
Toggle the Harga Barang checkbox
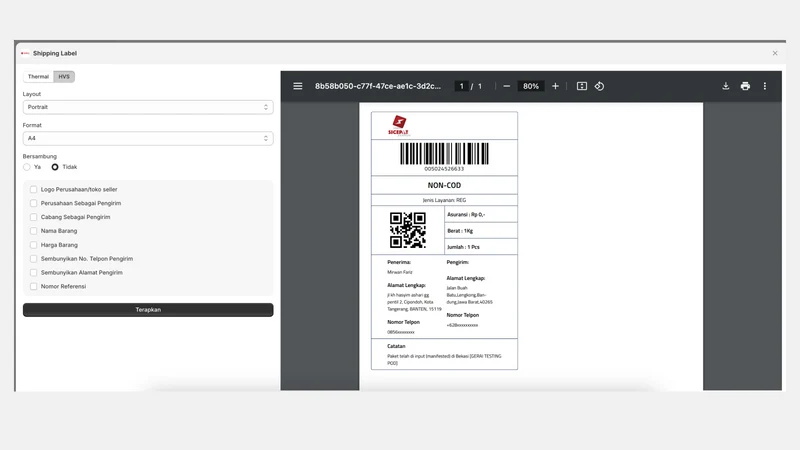point(34,245)
